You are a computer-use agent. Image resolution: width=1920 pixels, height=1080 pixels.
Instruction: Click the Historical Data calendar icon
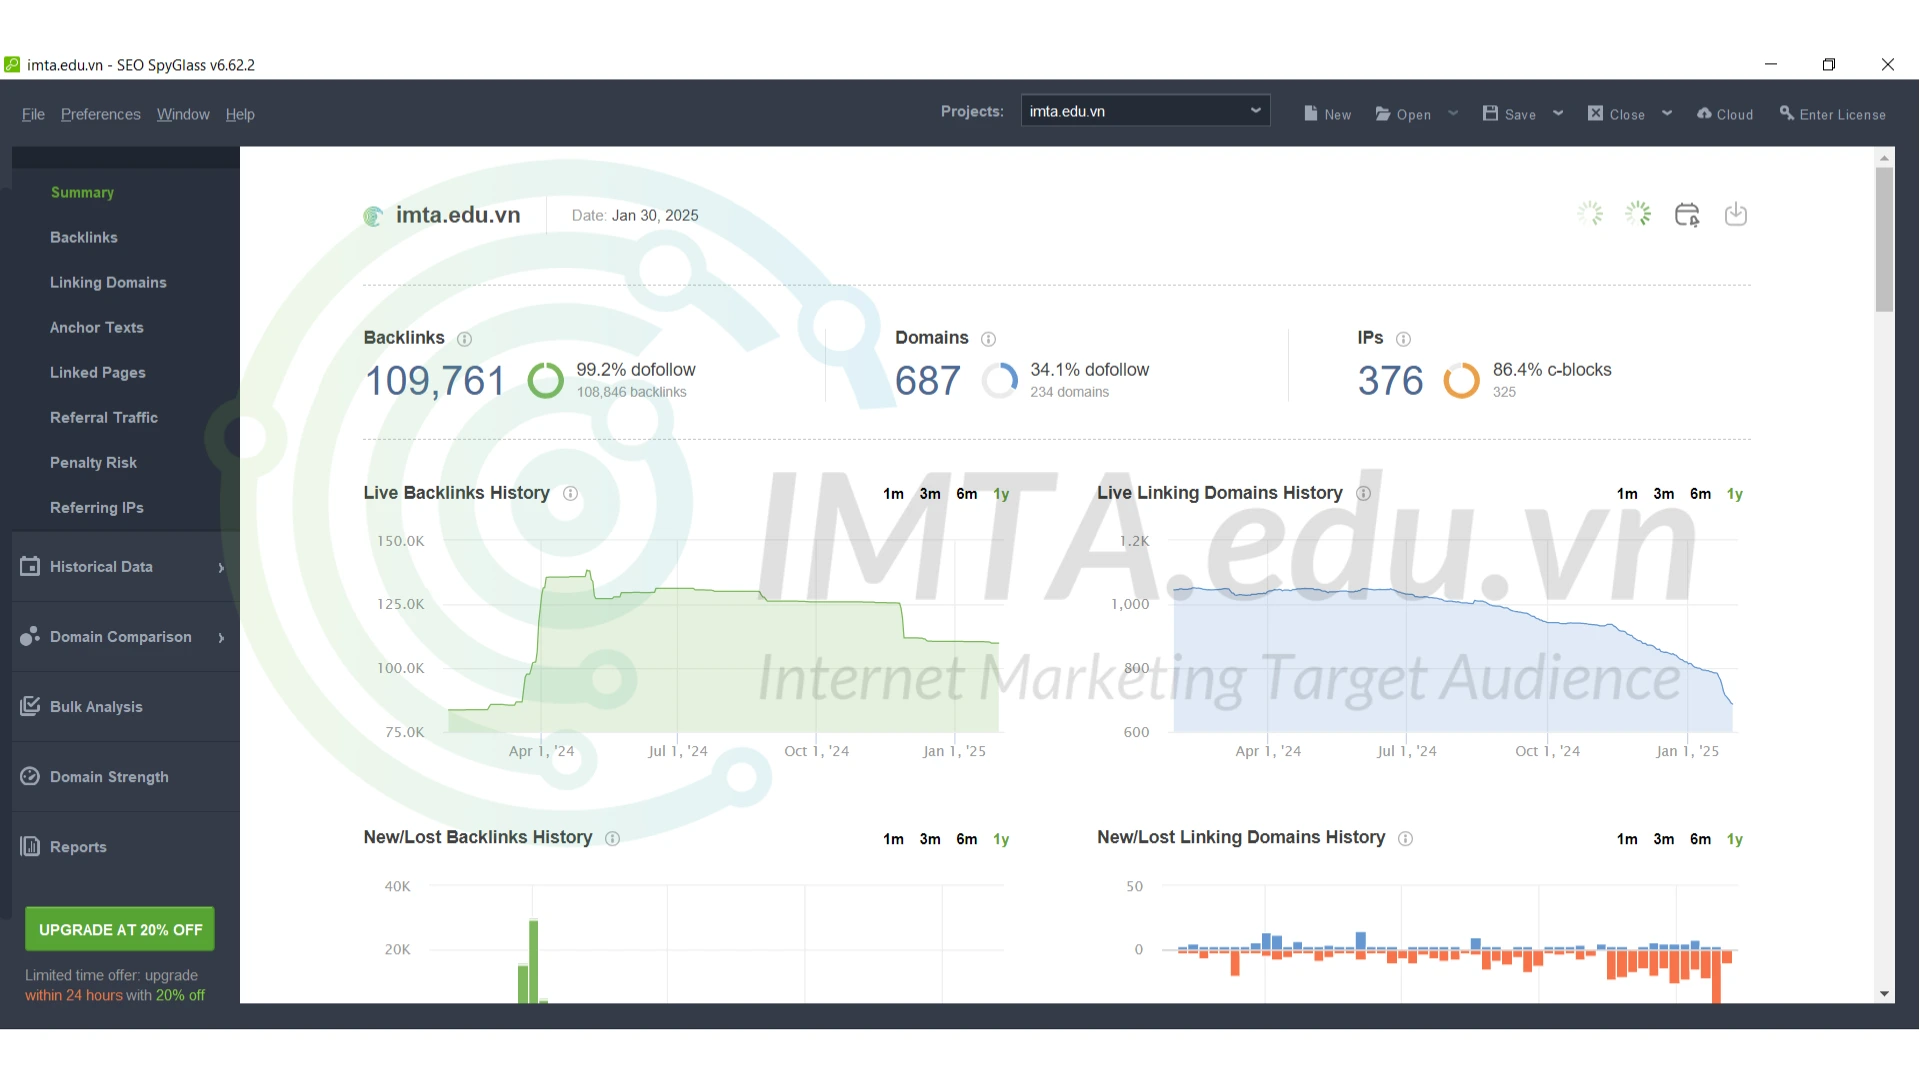click(x=30, y=566)
